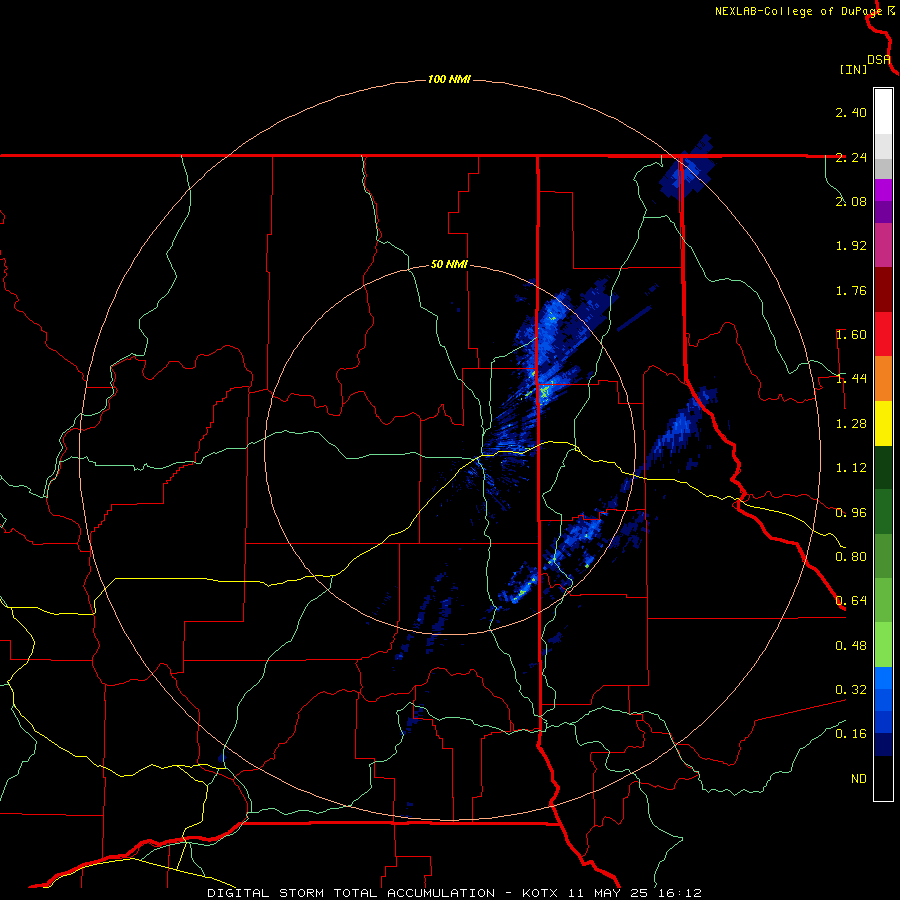Click the "0.16" legend value
900x900 pixels.
coord(851,734)
